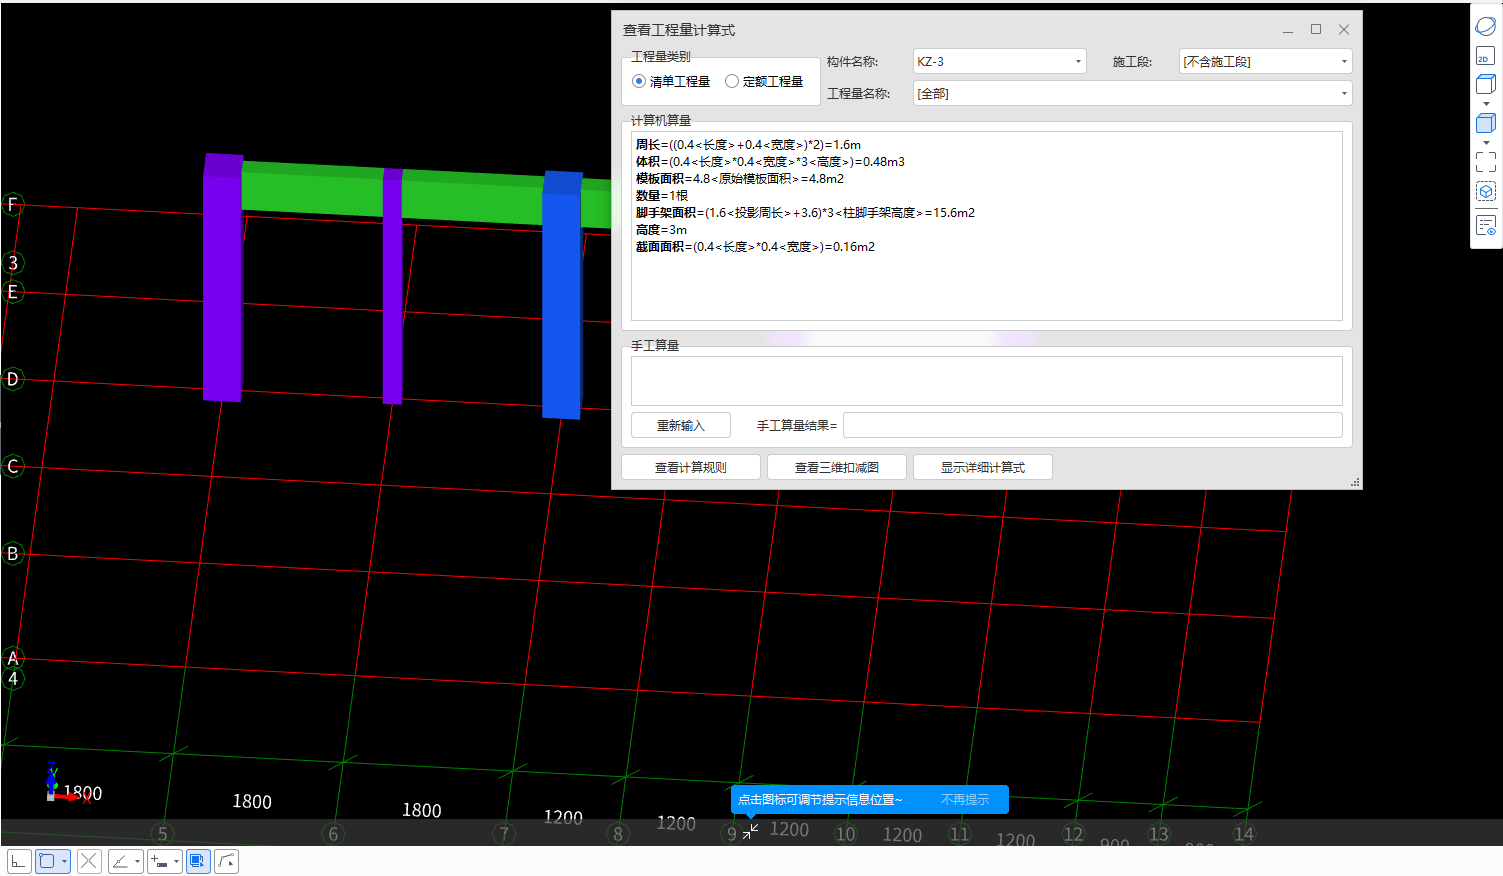Open the angle snap dropdown arrow
Image resolution: width=1503 pixels, height=876 pixels.
[x=137, y=861]
